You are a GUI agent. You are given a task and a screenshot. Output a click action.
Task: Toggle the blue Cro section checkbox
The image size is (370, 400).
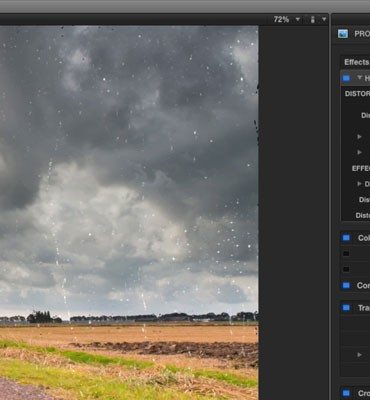click(346, 393)
